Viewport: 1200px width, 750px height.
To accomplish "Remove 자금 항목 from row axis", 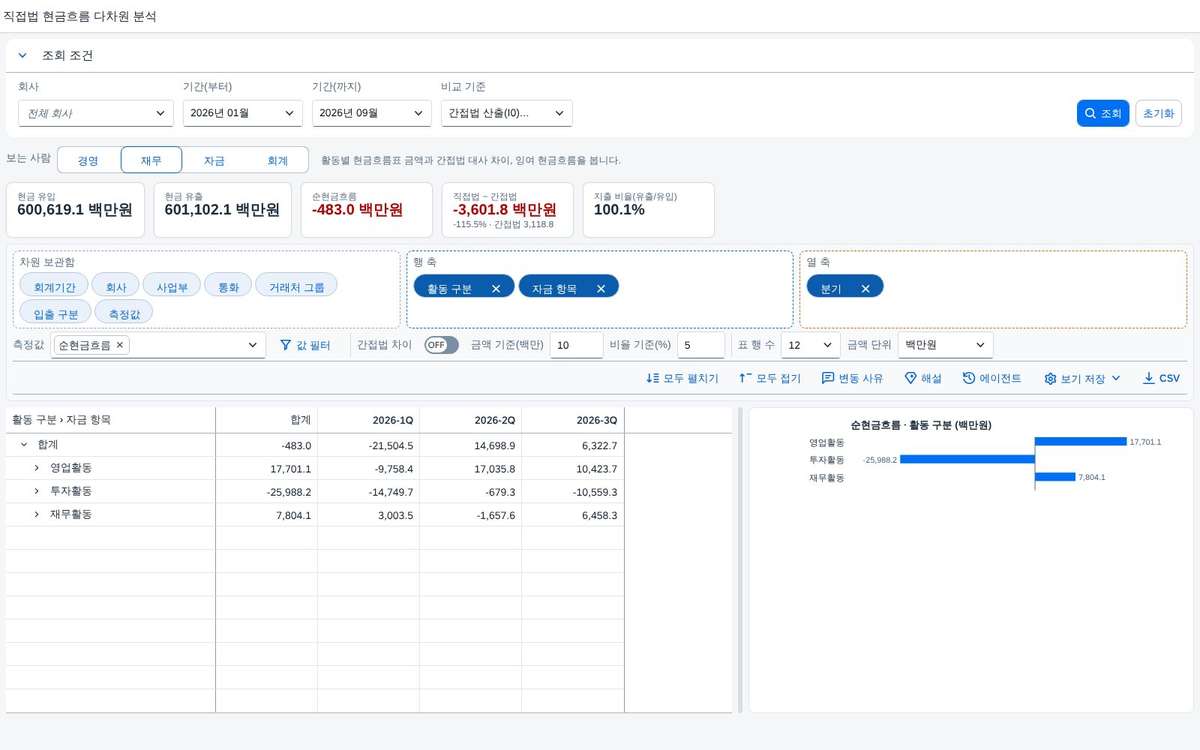I will [x=601, y=288].
